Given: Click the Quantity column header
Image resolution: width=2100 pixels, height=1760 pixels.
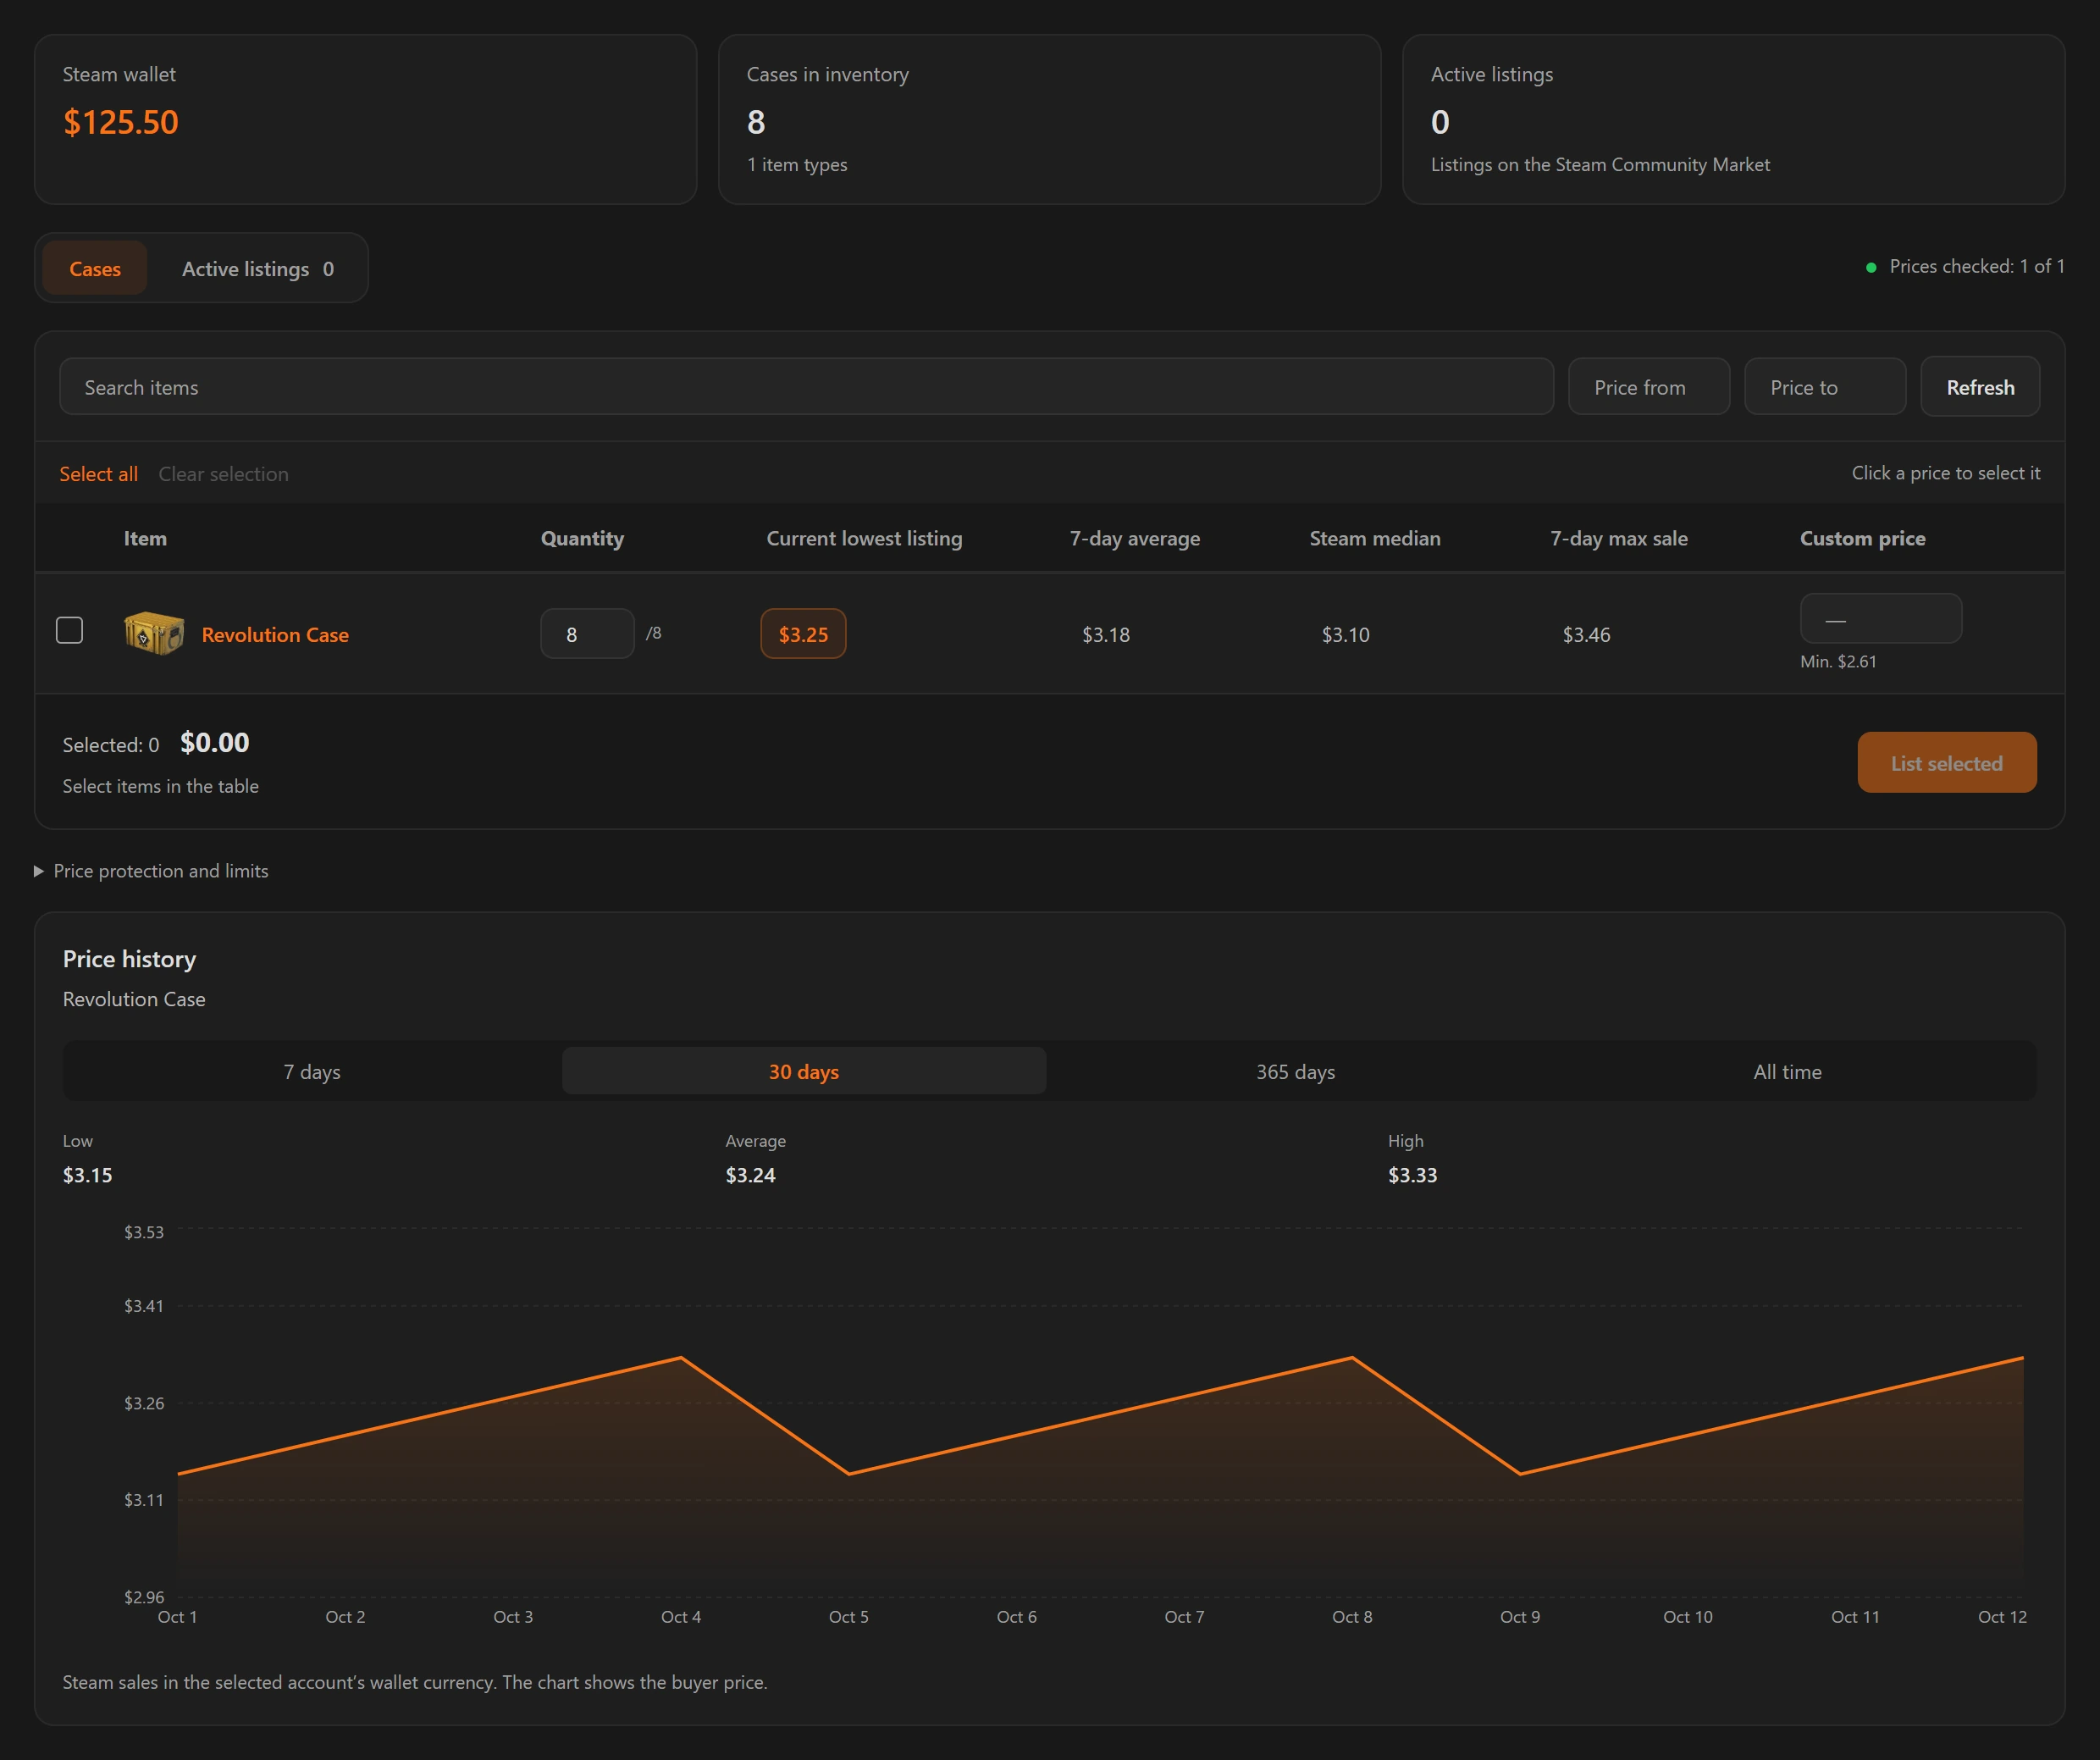Looking at the screenshot, I should pyautogui.click(x=582, y=538).
